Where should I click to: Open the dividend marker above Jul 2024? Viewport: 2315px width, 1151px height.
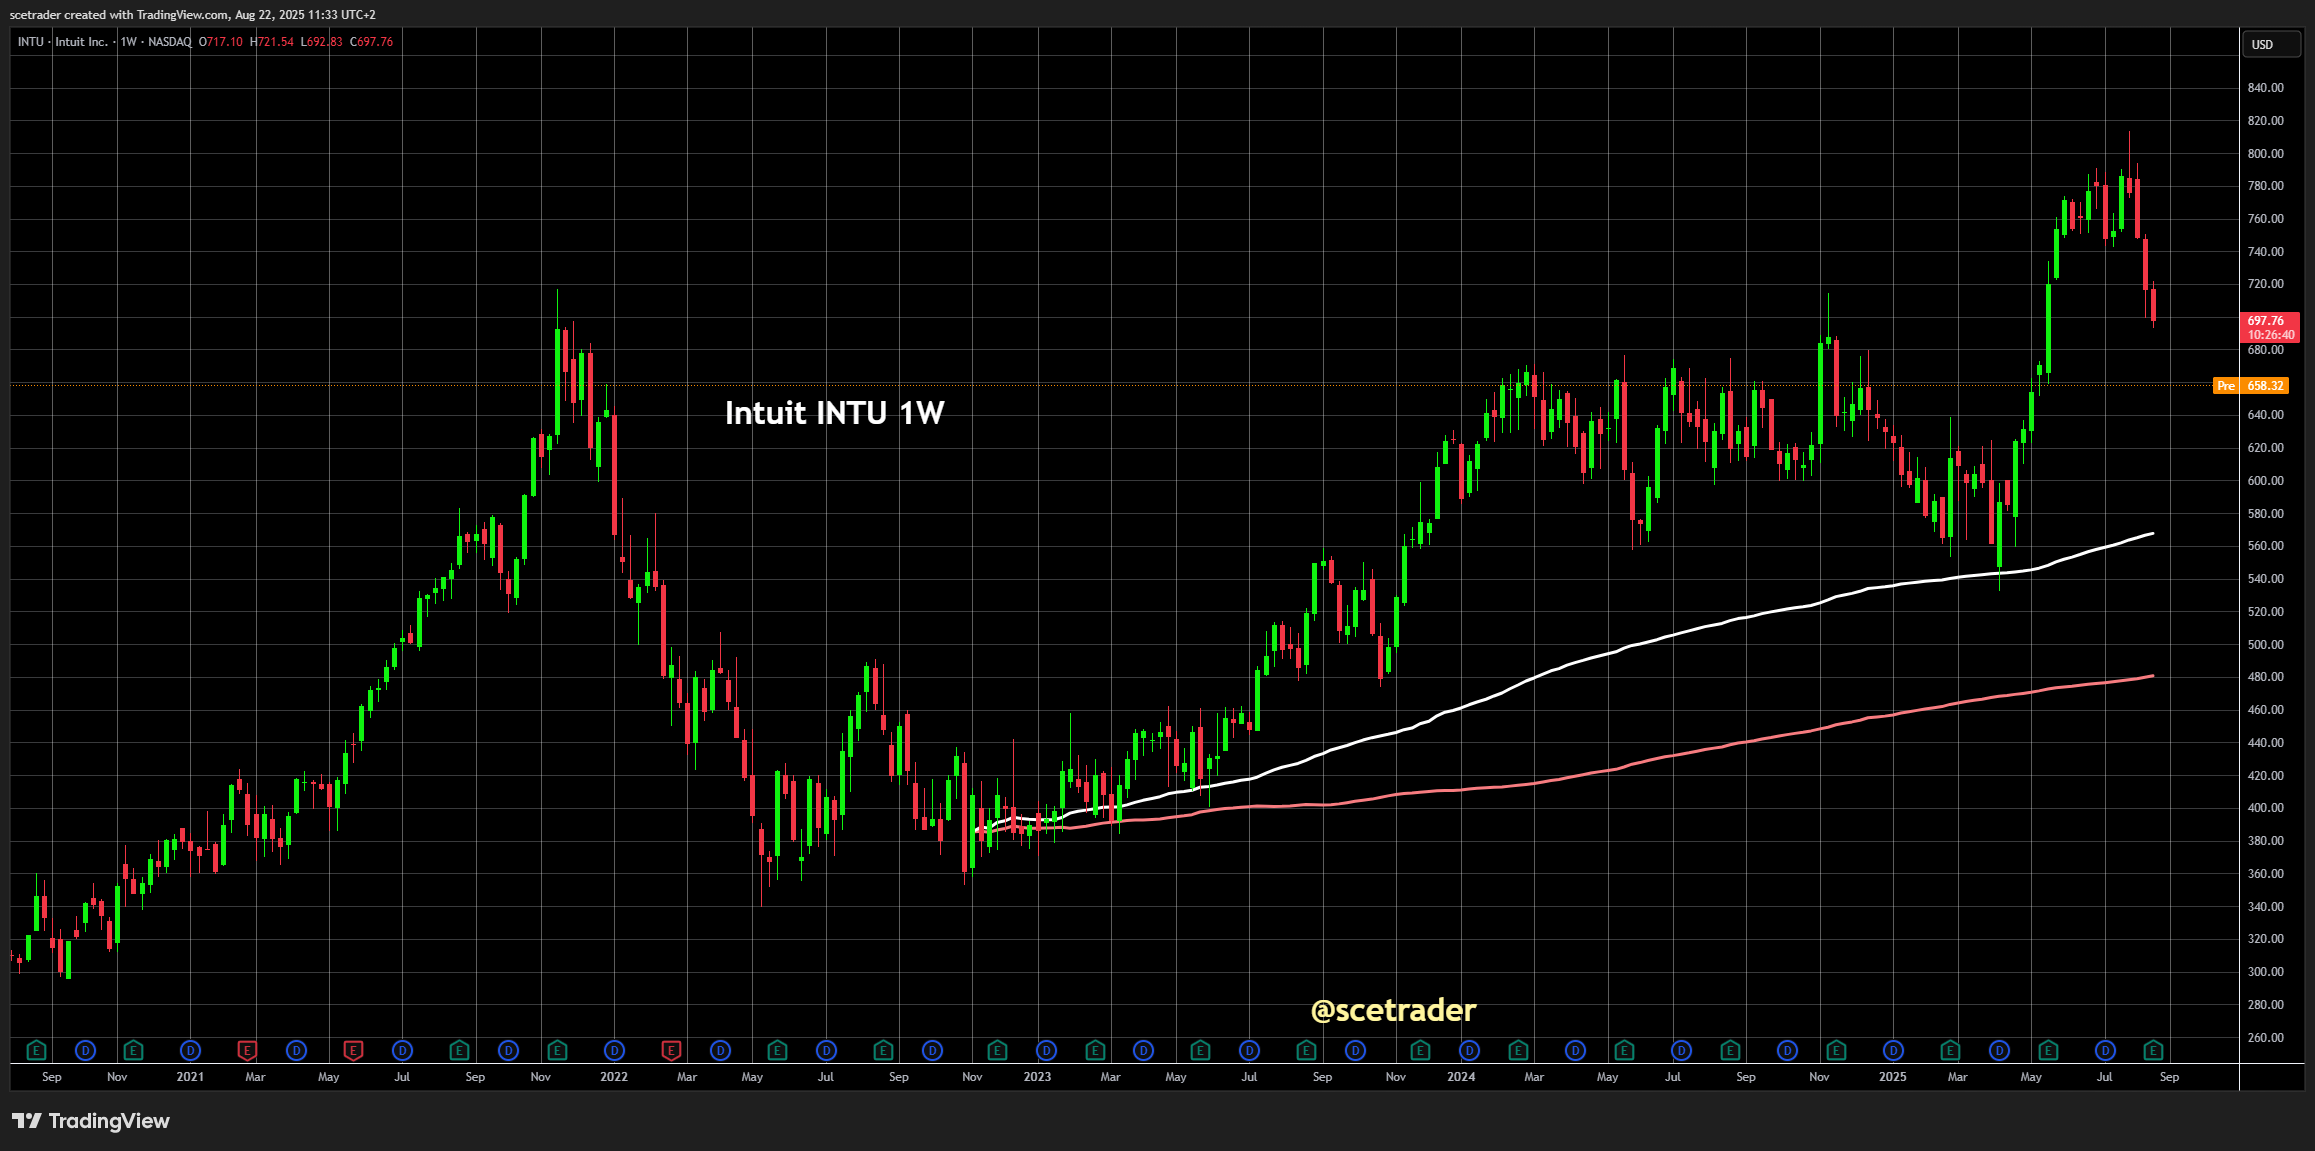point(1681,1050)
